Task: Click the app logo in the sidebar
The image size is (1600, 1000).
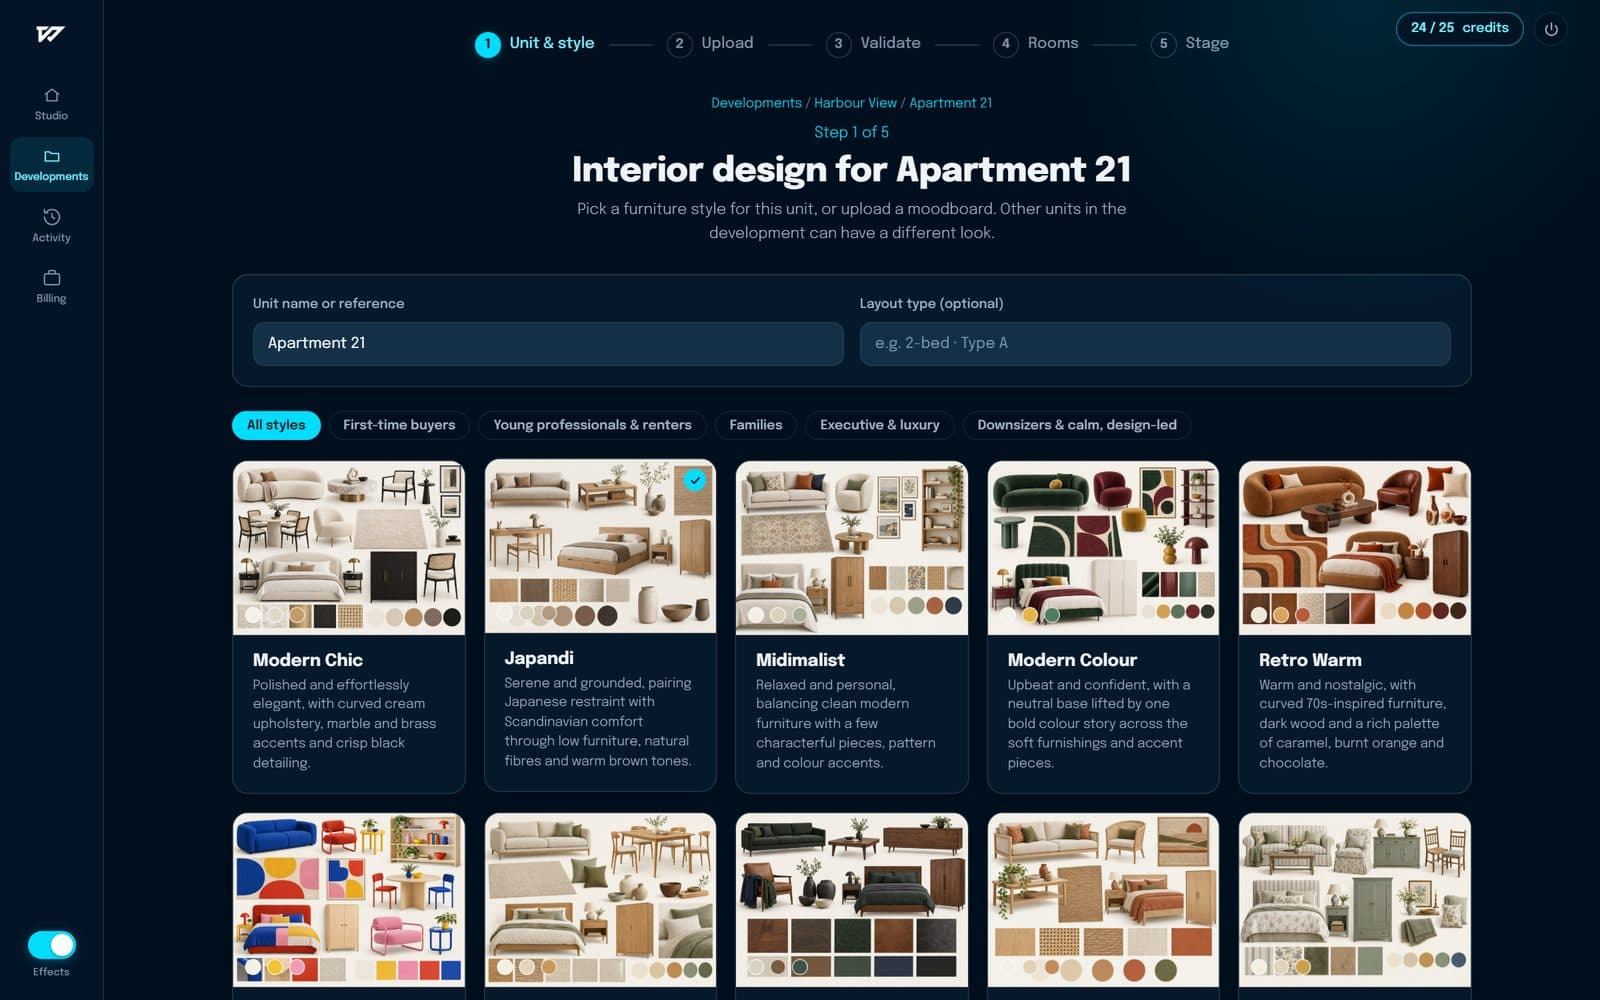Action: [50, 34]
